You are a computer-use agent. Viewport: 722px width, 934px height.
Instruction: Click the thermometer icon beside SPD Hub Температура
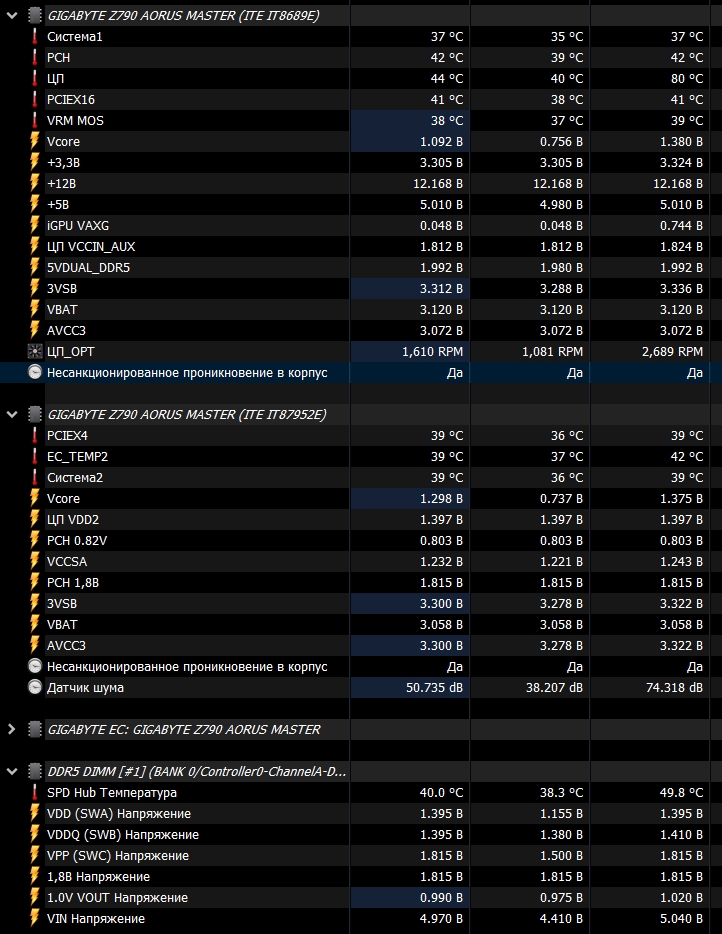coord(34,792)
